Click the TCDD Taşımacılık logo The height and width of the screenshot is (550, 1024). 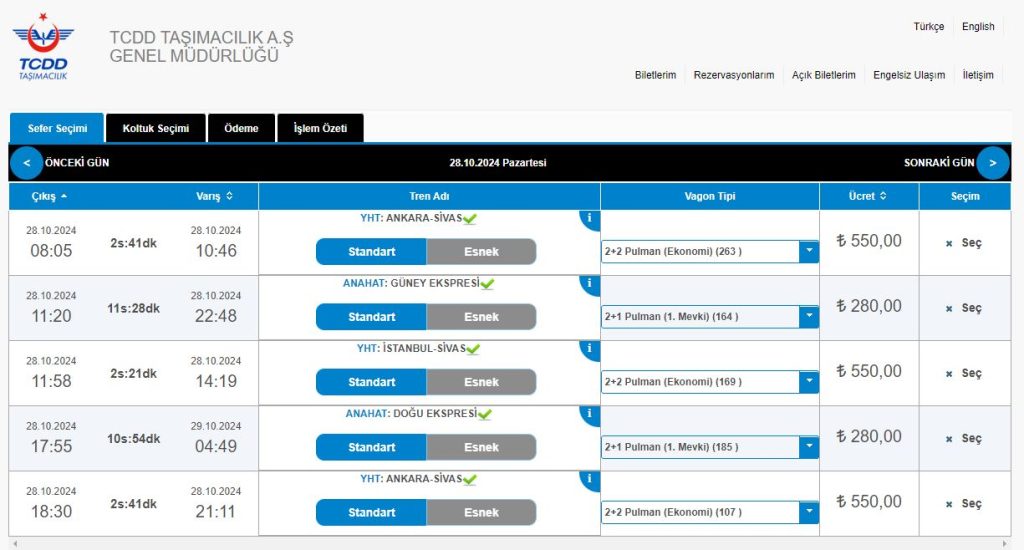pyautogui.click(x=43, y=47)
